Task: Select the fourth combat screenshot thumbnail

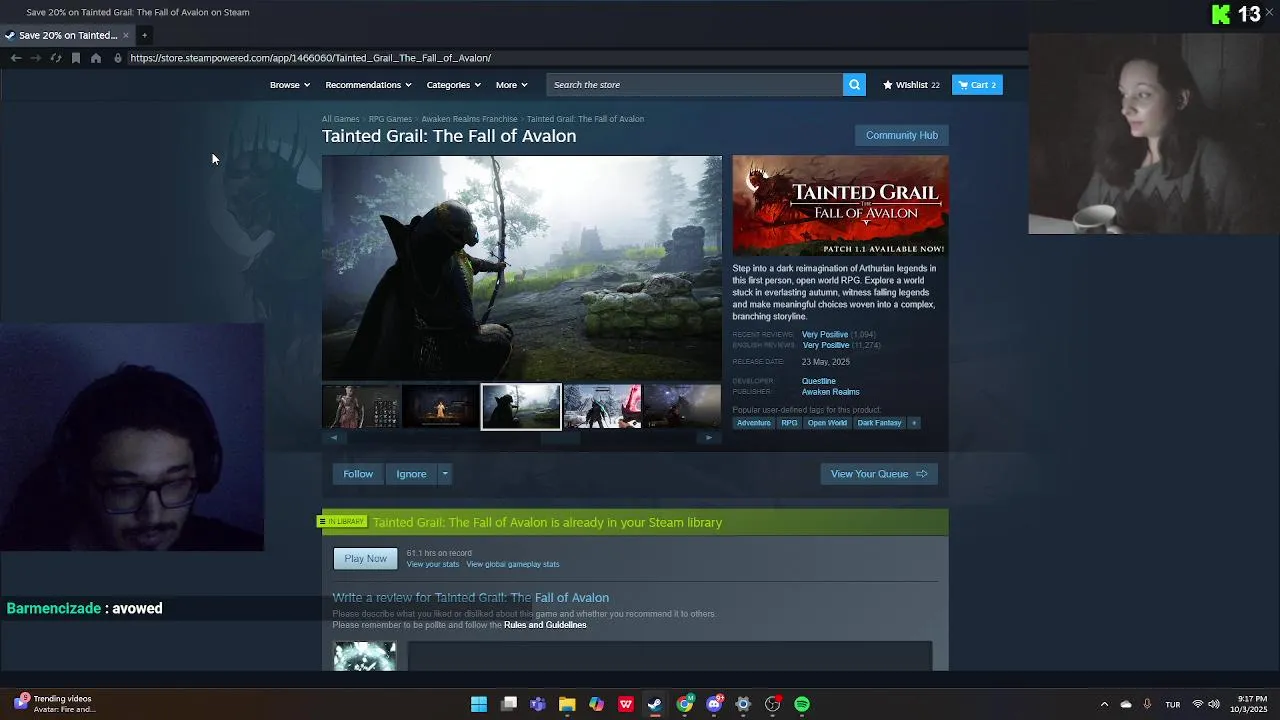Action: coord(602,407)
